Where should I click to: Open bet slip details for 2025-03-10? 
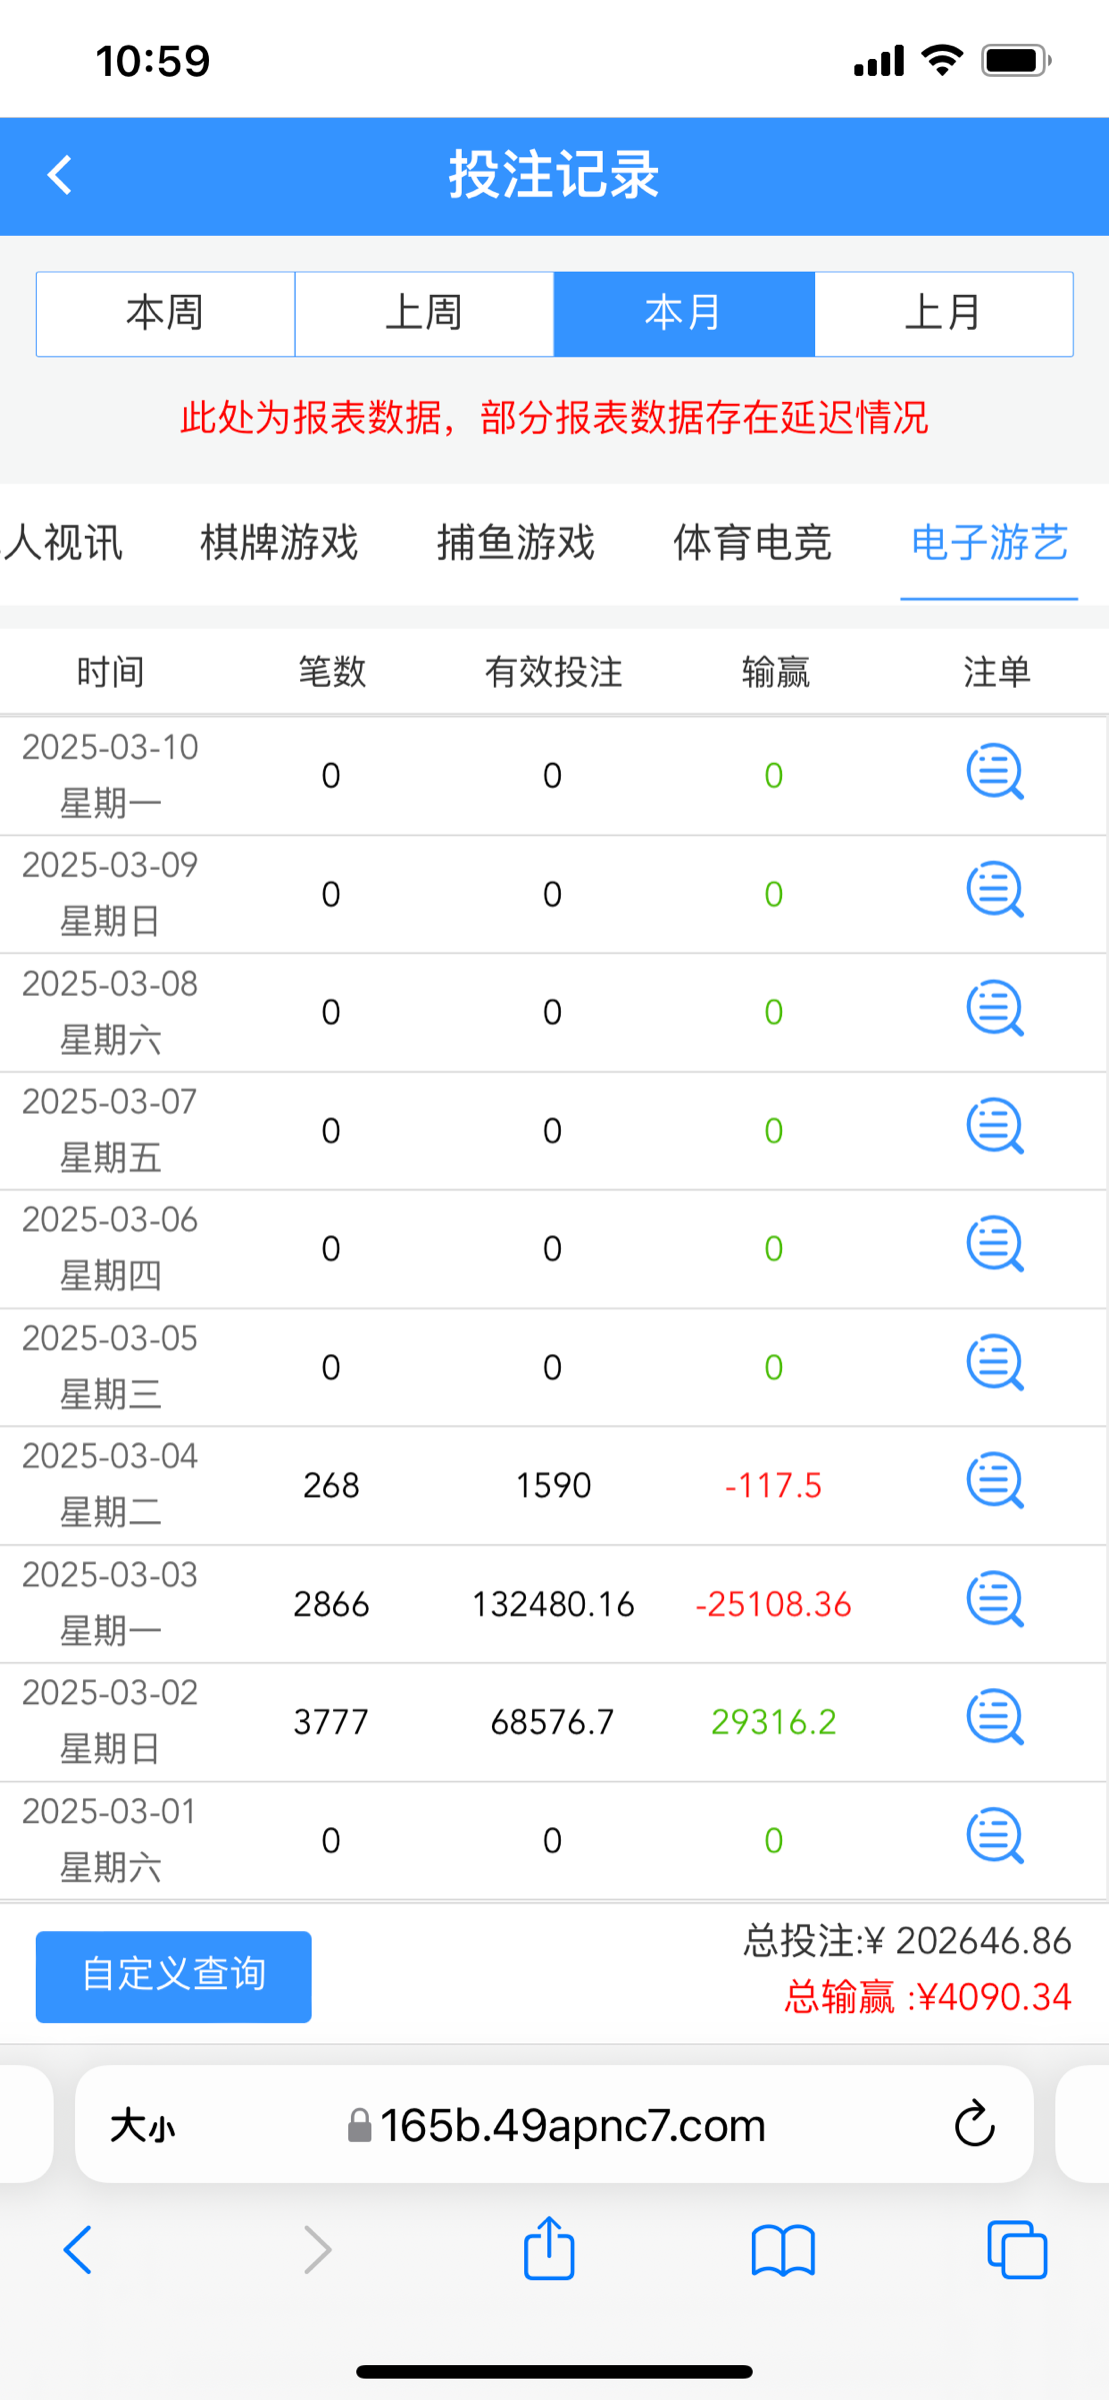tap(994, 773)
